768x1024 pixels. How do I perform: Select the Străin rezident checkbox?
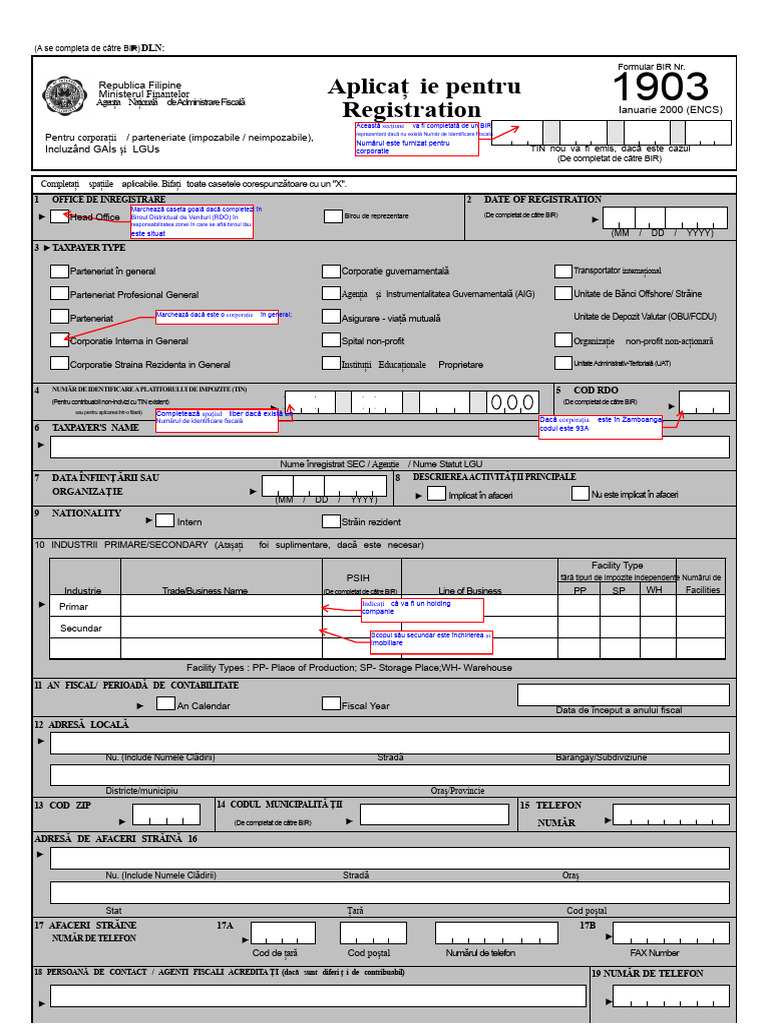point(331,520)
